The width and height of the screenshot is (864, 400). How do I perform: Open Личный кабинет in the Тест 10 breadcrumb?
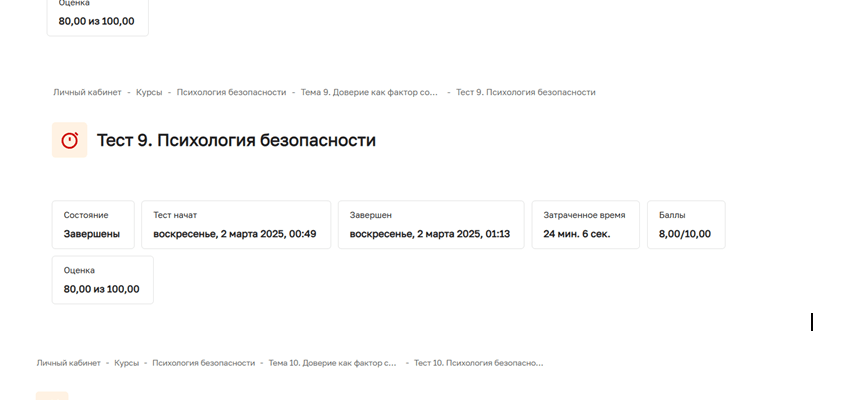point(69,363)
